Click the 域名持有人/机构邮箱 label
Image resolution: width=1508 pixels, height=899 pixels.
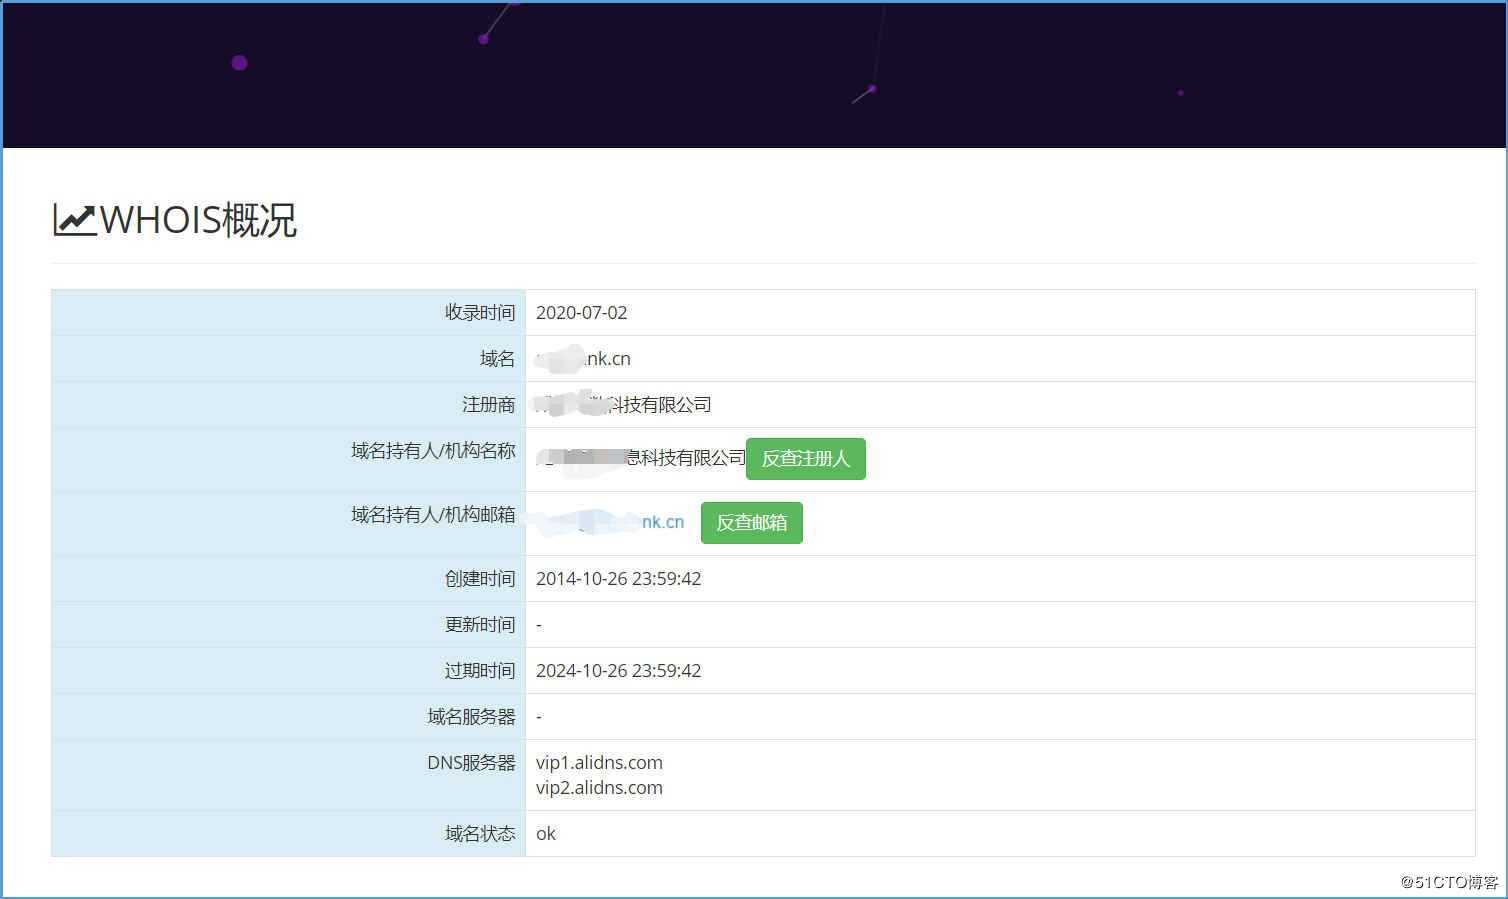pos(433,515)
